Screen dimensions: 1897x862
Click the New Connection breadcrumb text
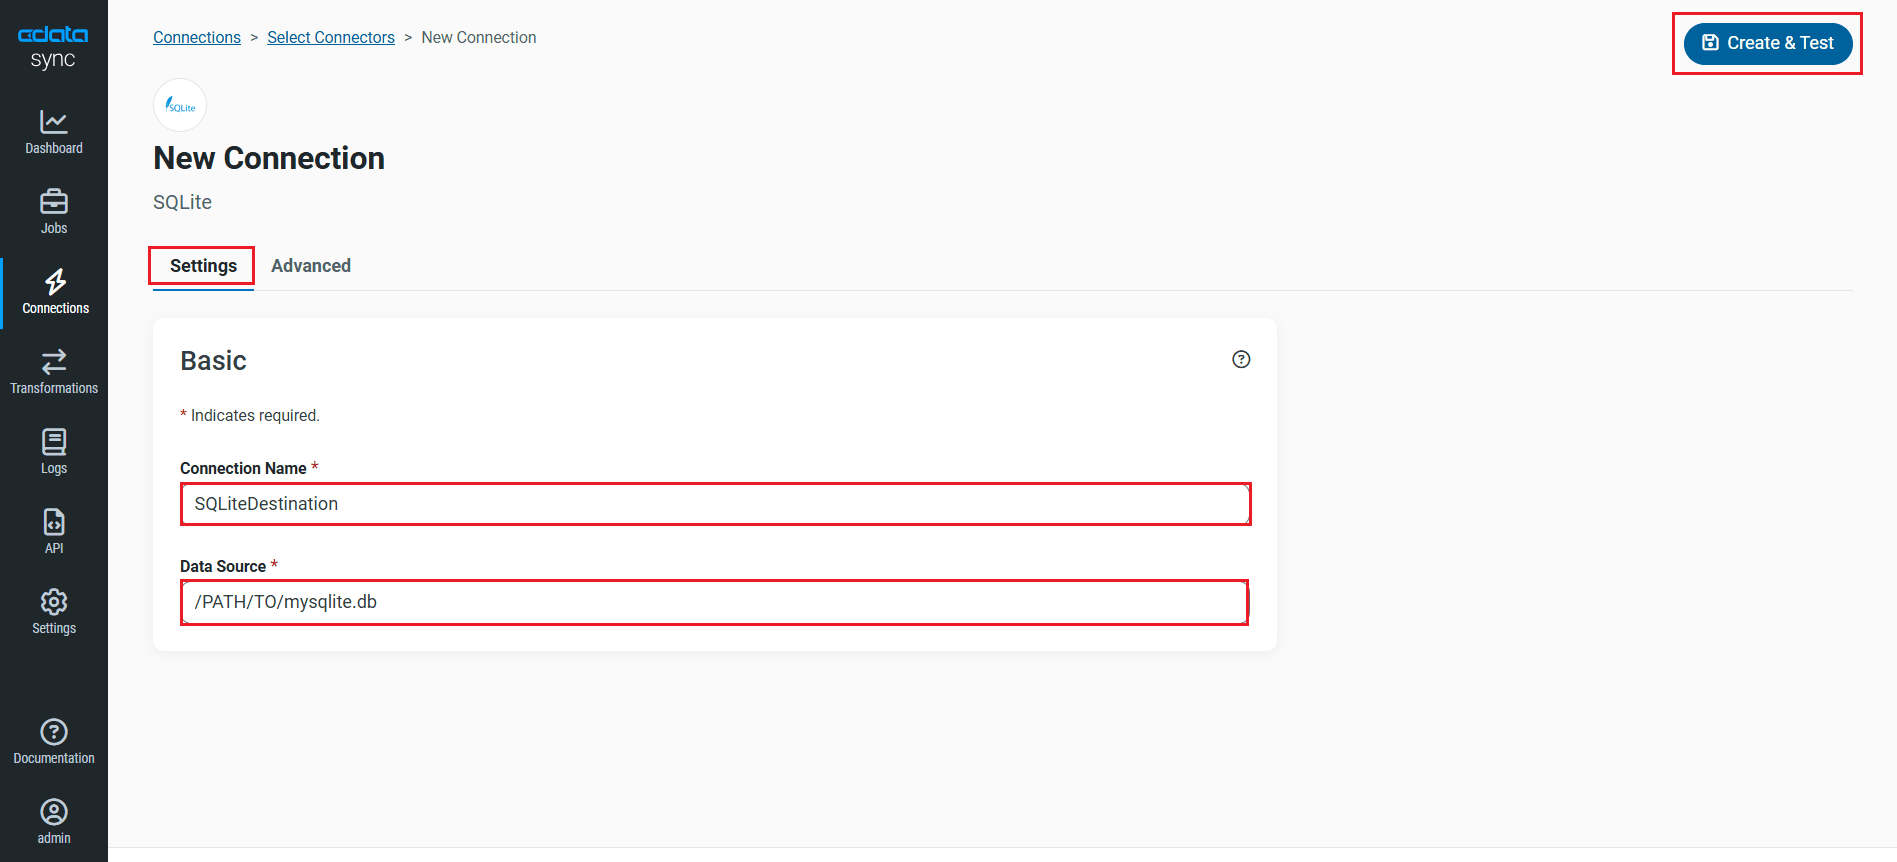coord(479,38)
